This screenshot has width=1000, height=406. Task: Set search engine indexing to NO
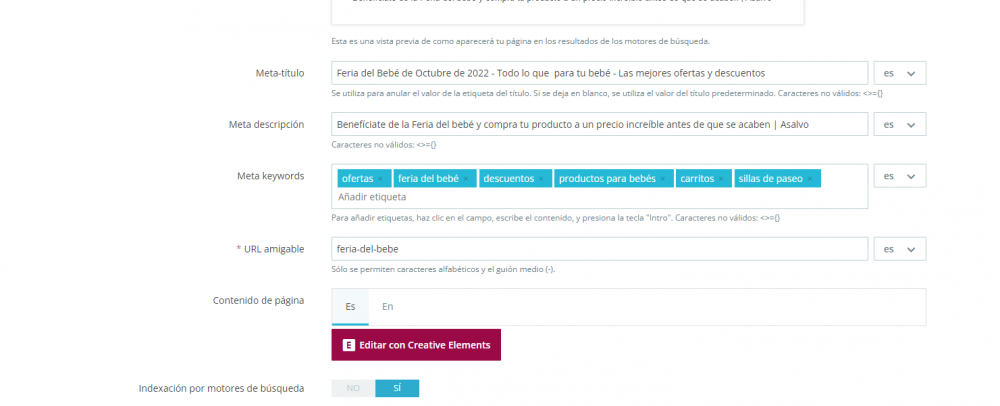click(353, 388)
